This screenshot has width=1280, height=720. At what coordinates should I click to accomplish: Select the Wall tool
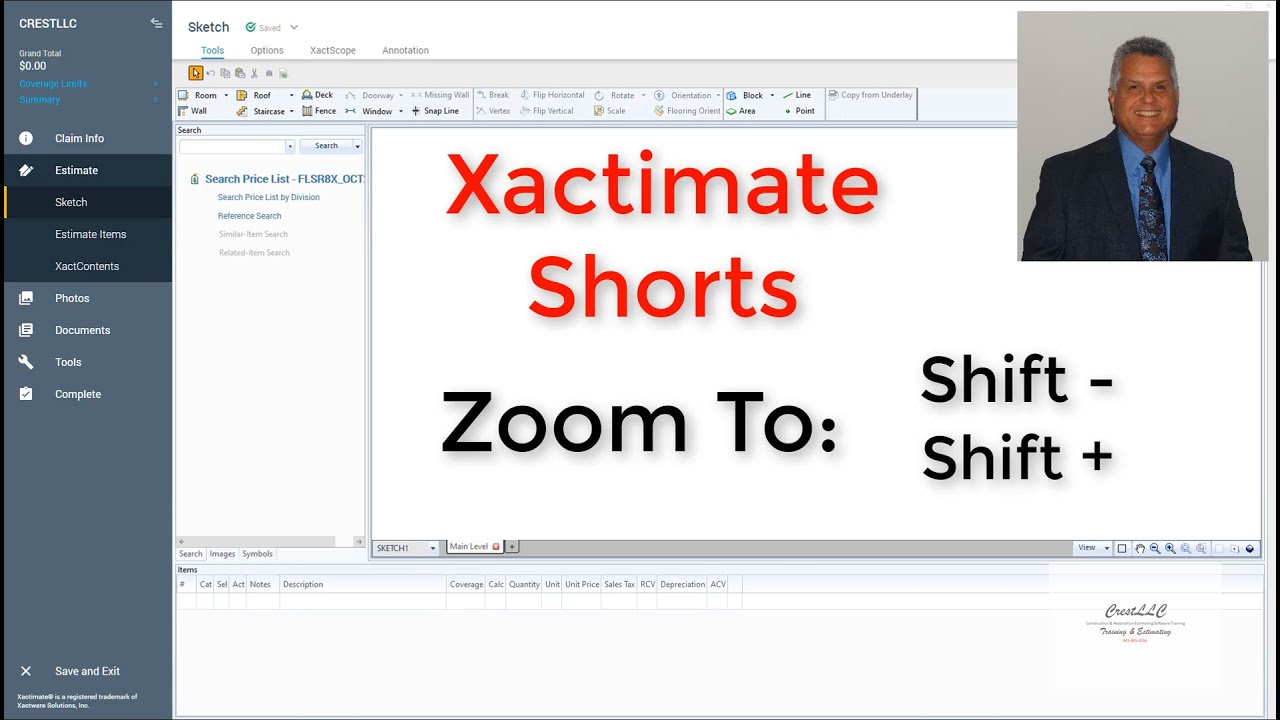pos(192,111)
